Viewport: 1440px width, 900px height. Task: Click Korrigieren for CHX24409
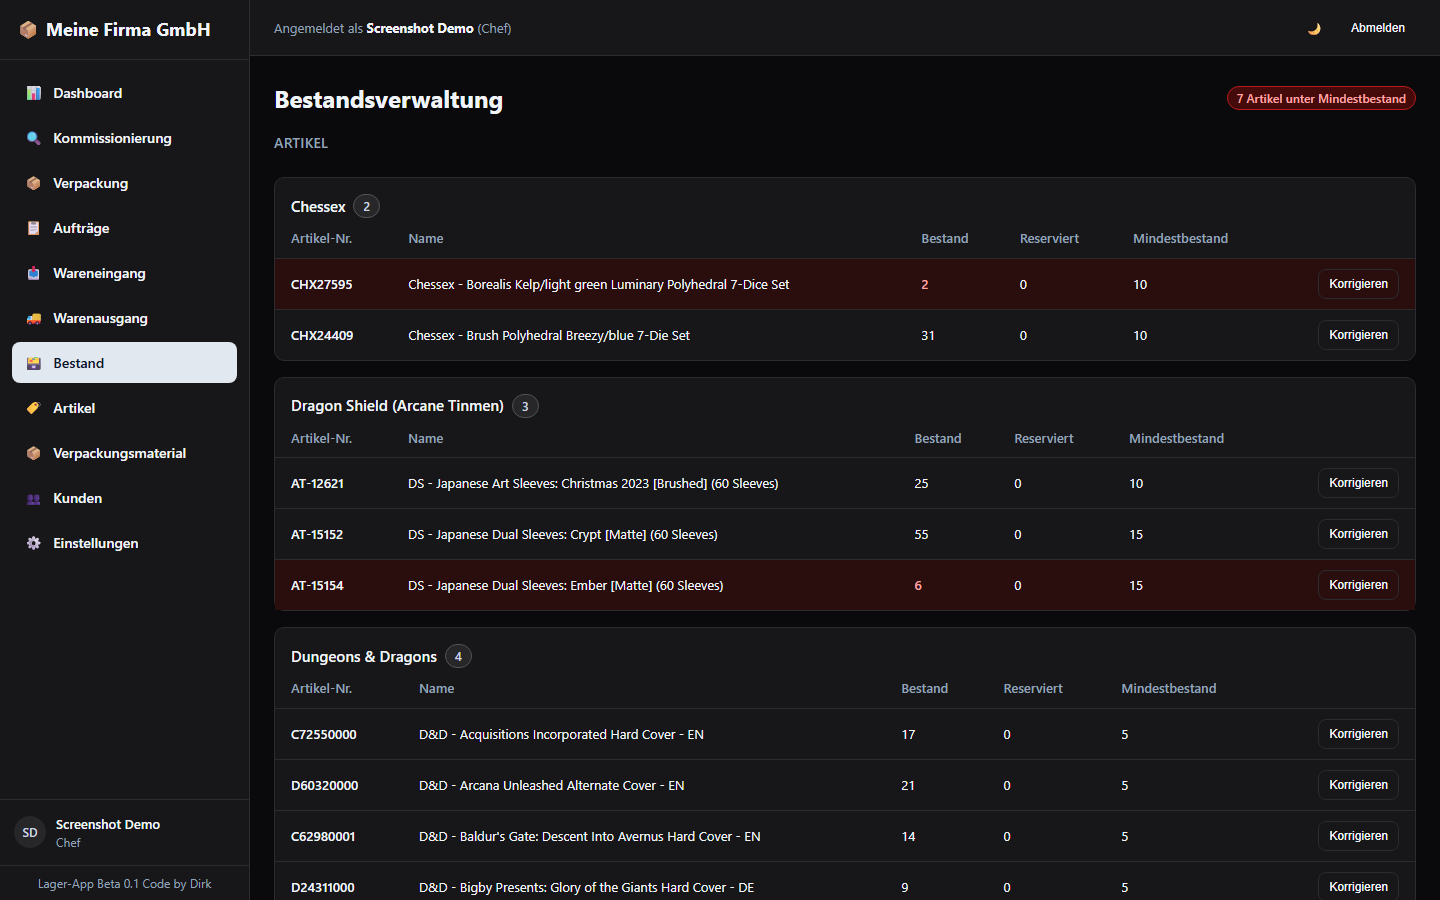coord(1358,335)
